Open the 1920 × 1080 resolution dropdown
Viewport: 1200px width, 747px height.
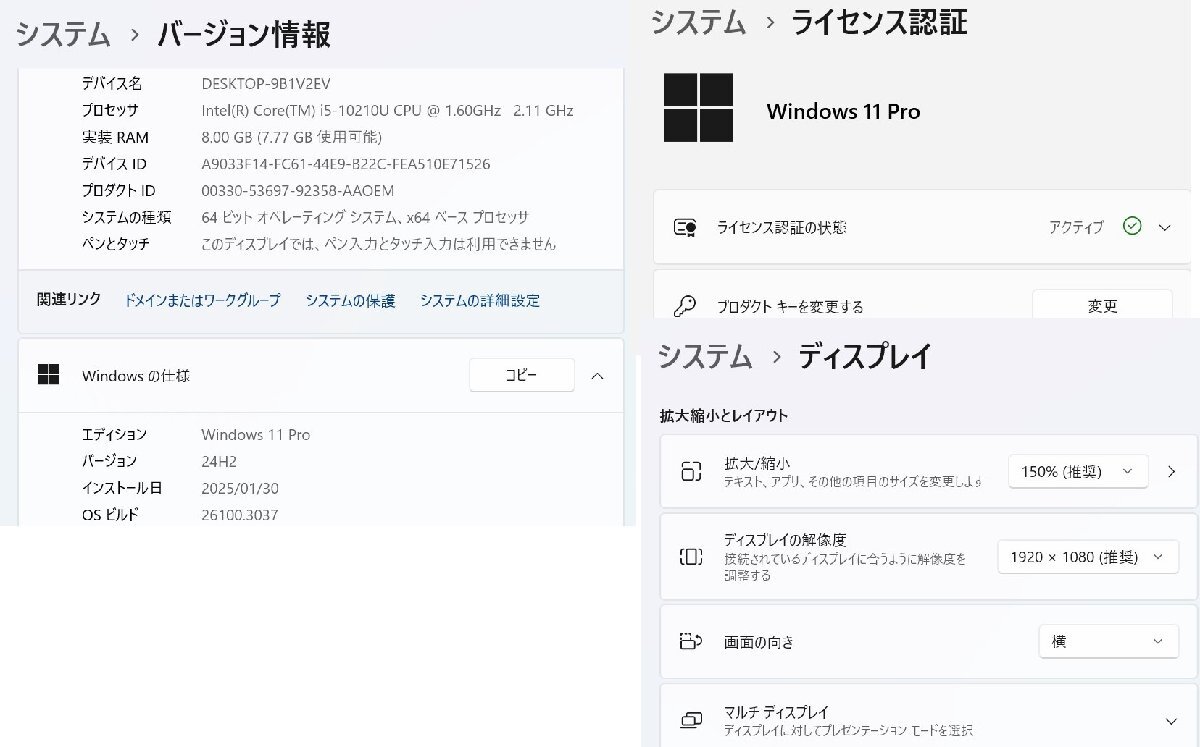click(1087, 556)
